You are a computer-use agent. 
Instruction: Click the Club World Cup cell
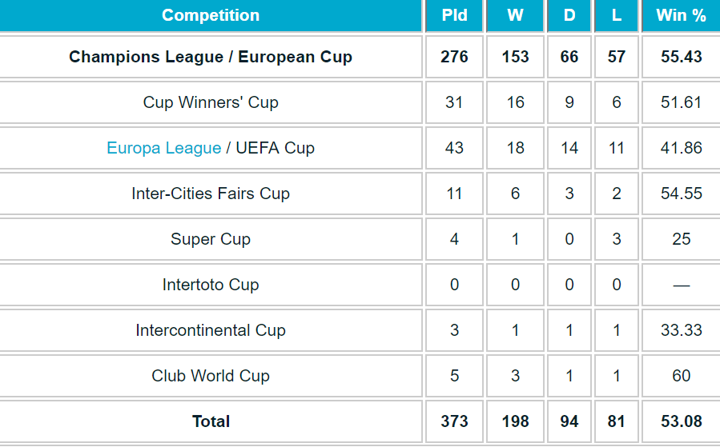point(210,376)
